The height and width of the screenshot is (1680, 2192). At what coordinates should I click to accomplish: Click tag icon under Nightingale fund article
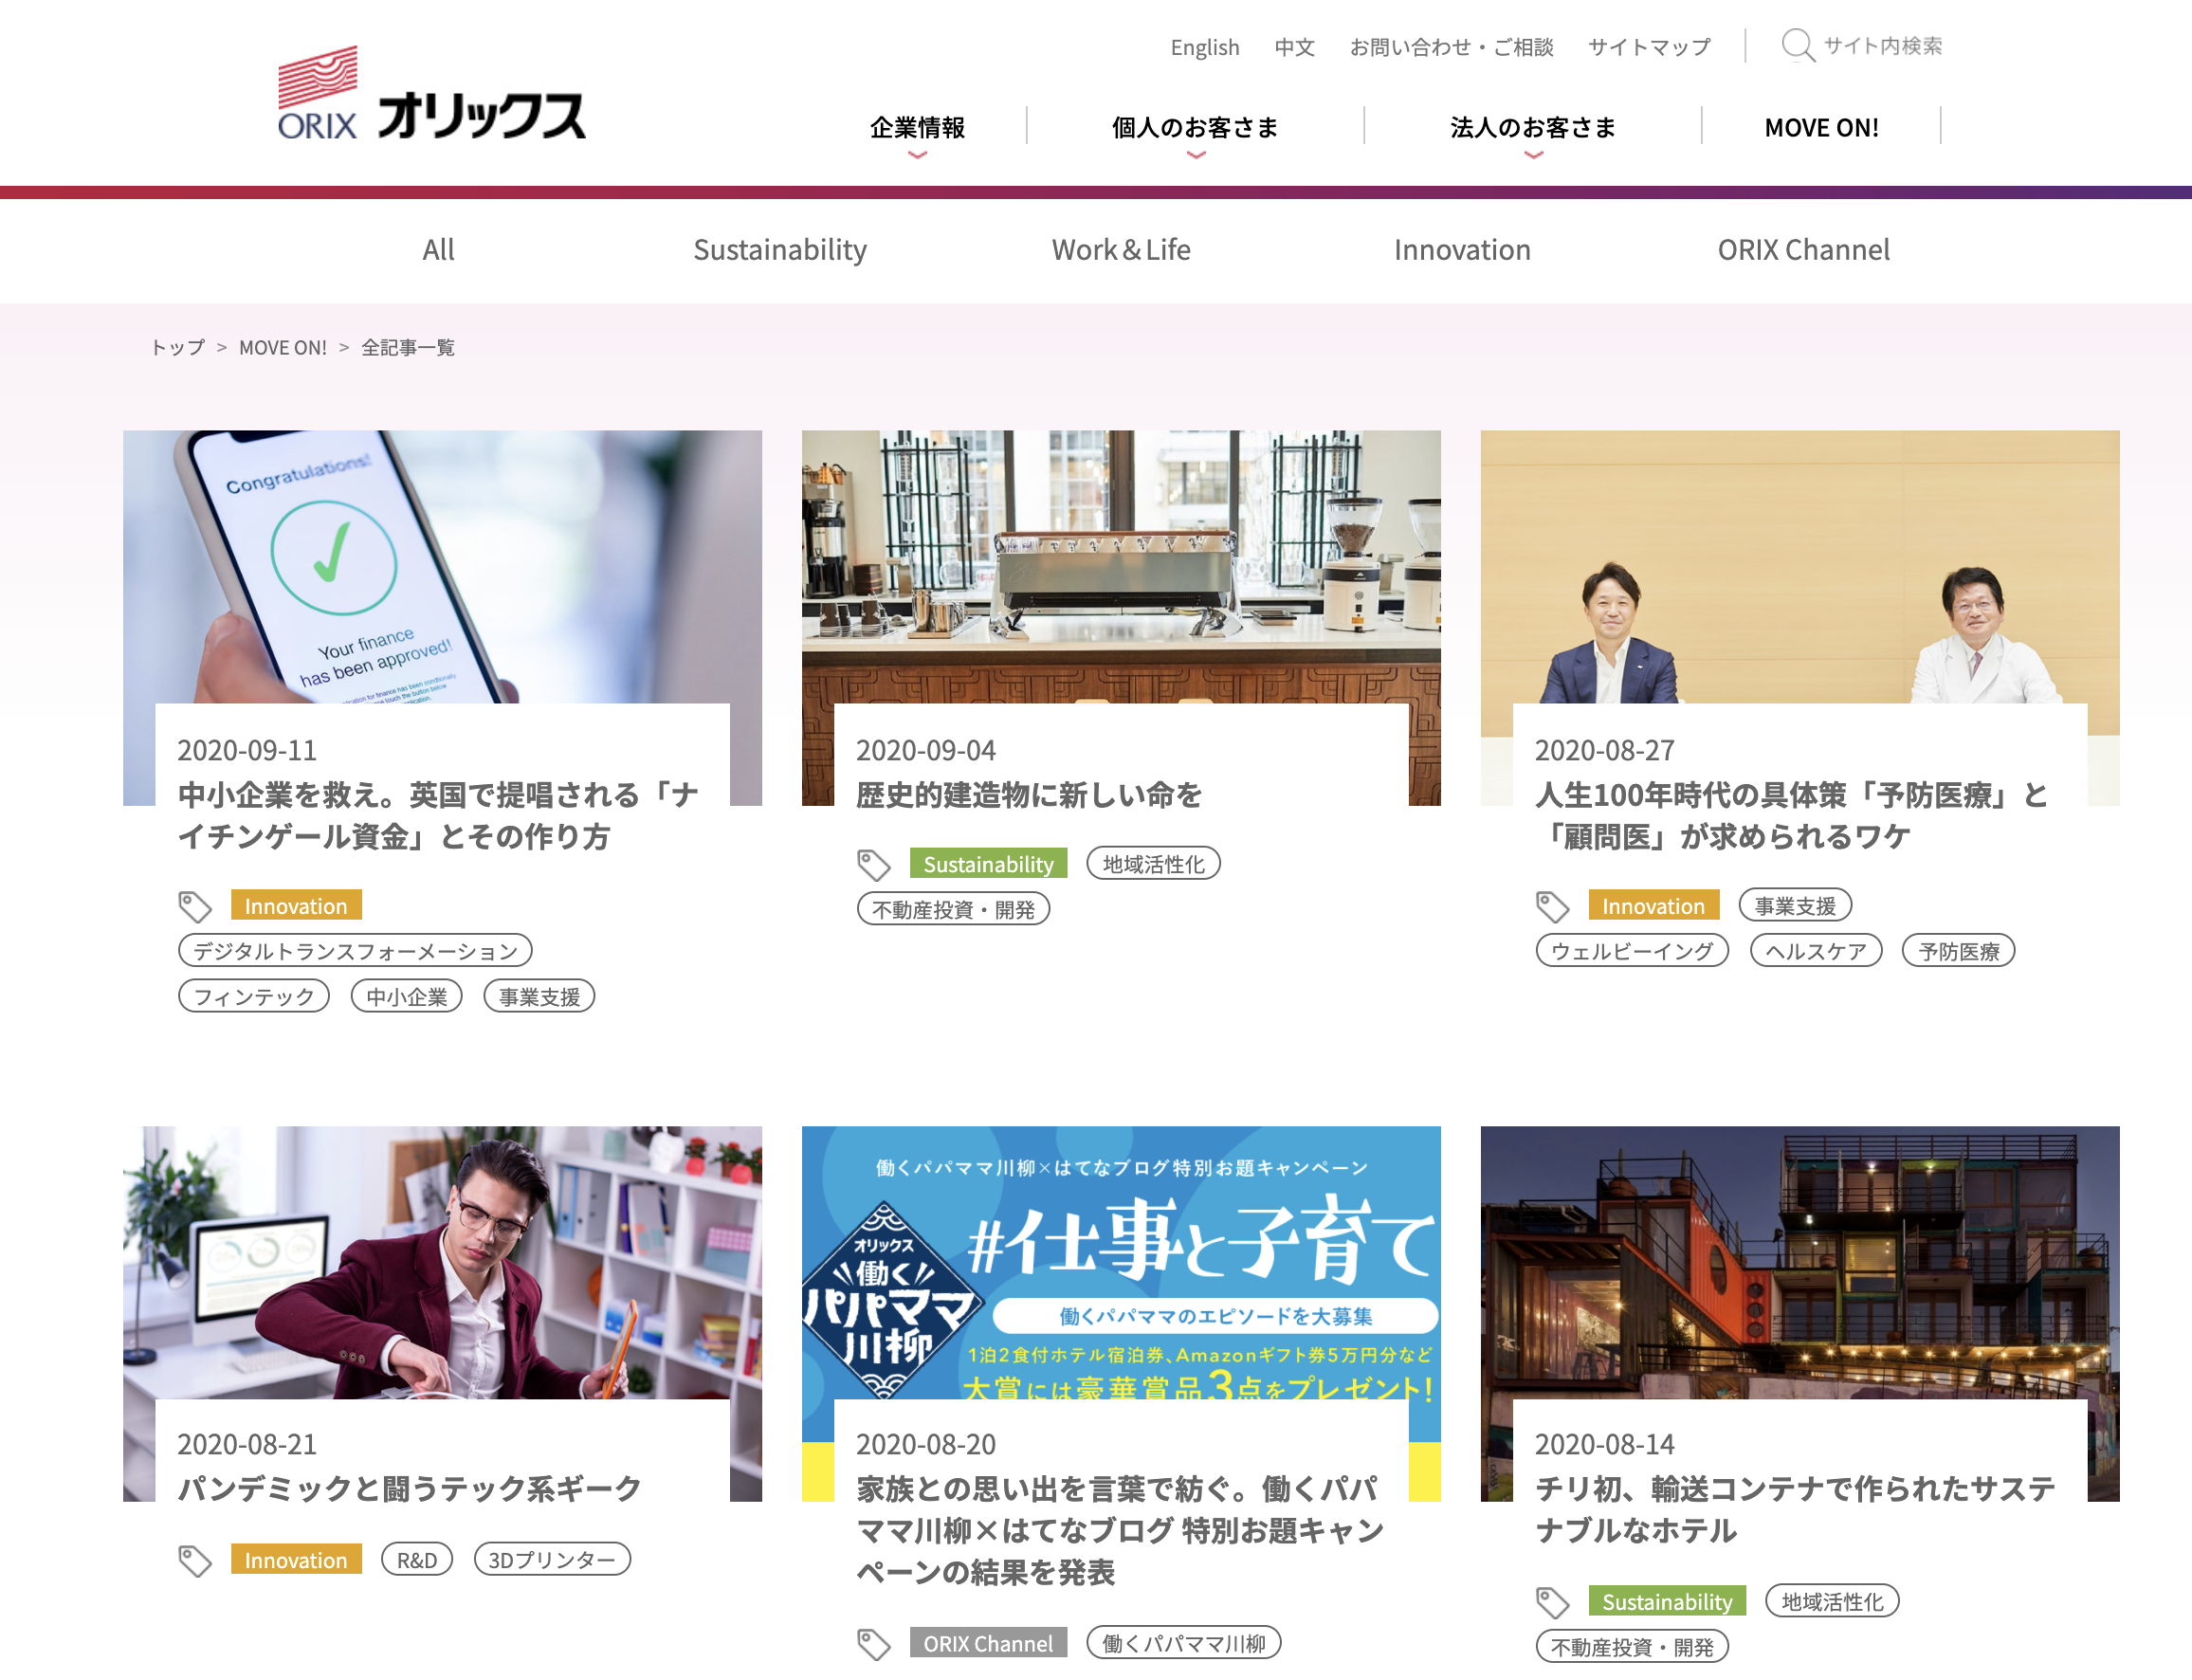pyautogui.click(x=195, y=906)
